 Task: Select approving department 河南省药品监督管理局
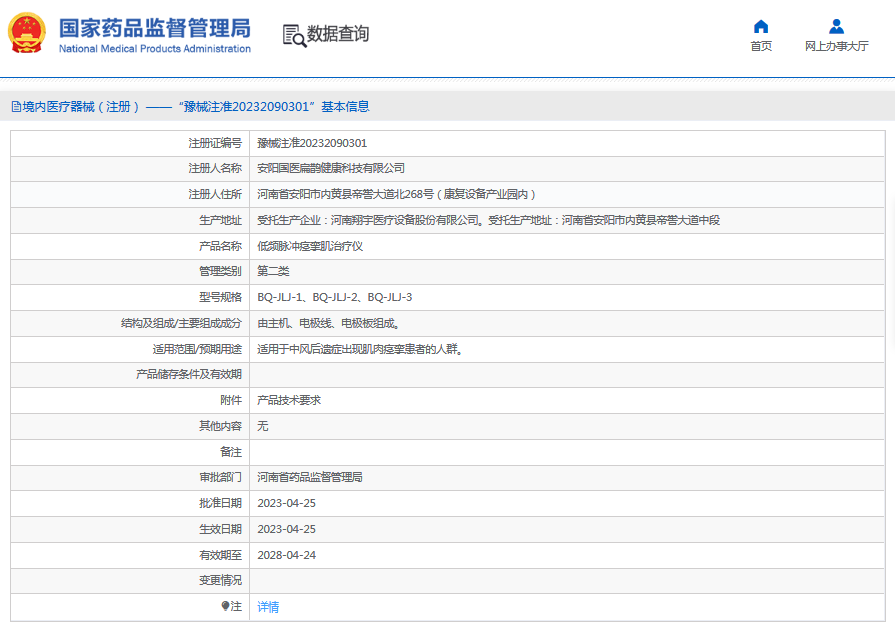[x=309, y=477]
